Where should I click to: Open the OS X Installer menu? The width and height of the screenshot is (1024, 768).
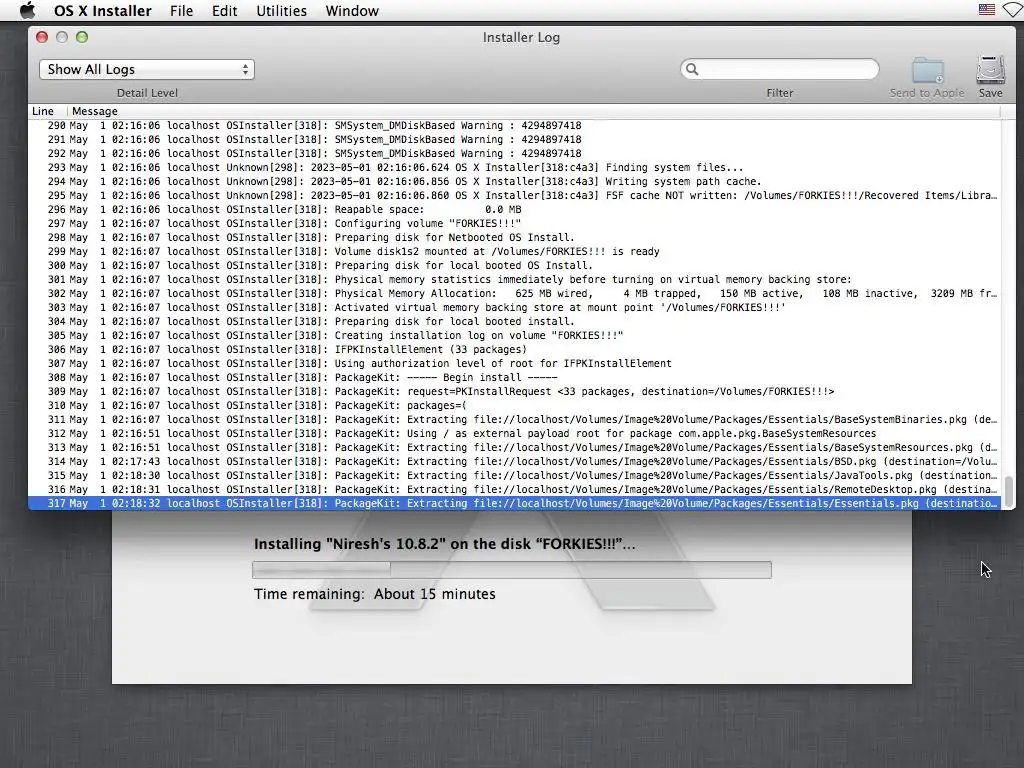click(103, 11)
